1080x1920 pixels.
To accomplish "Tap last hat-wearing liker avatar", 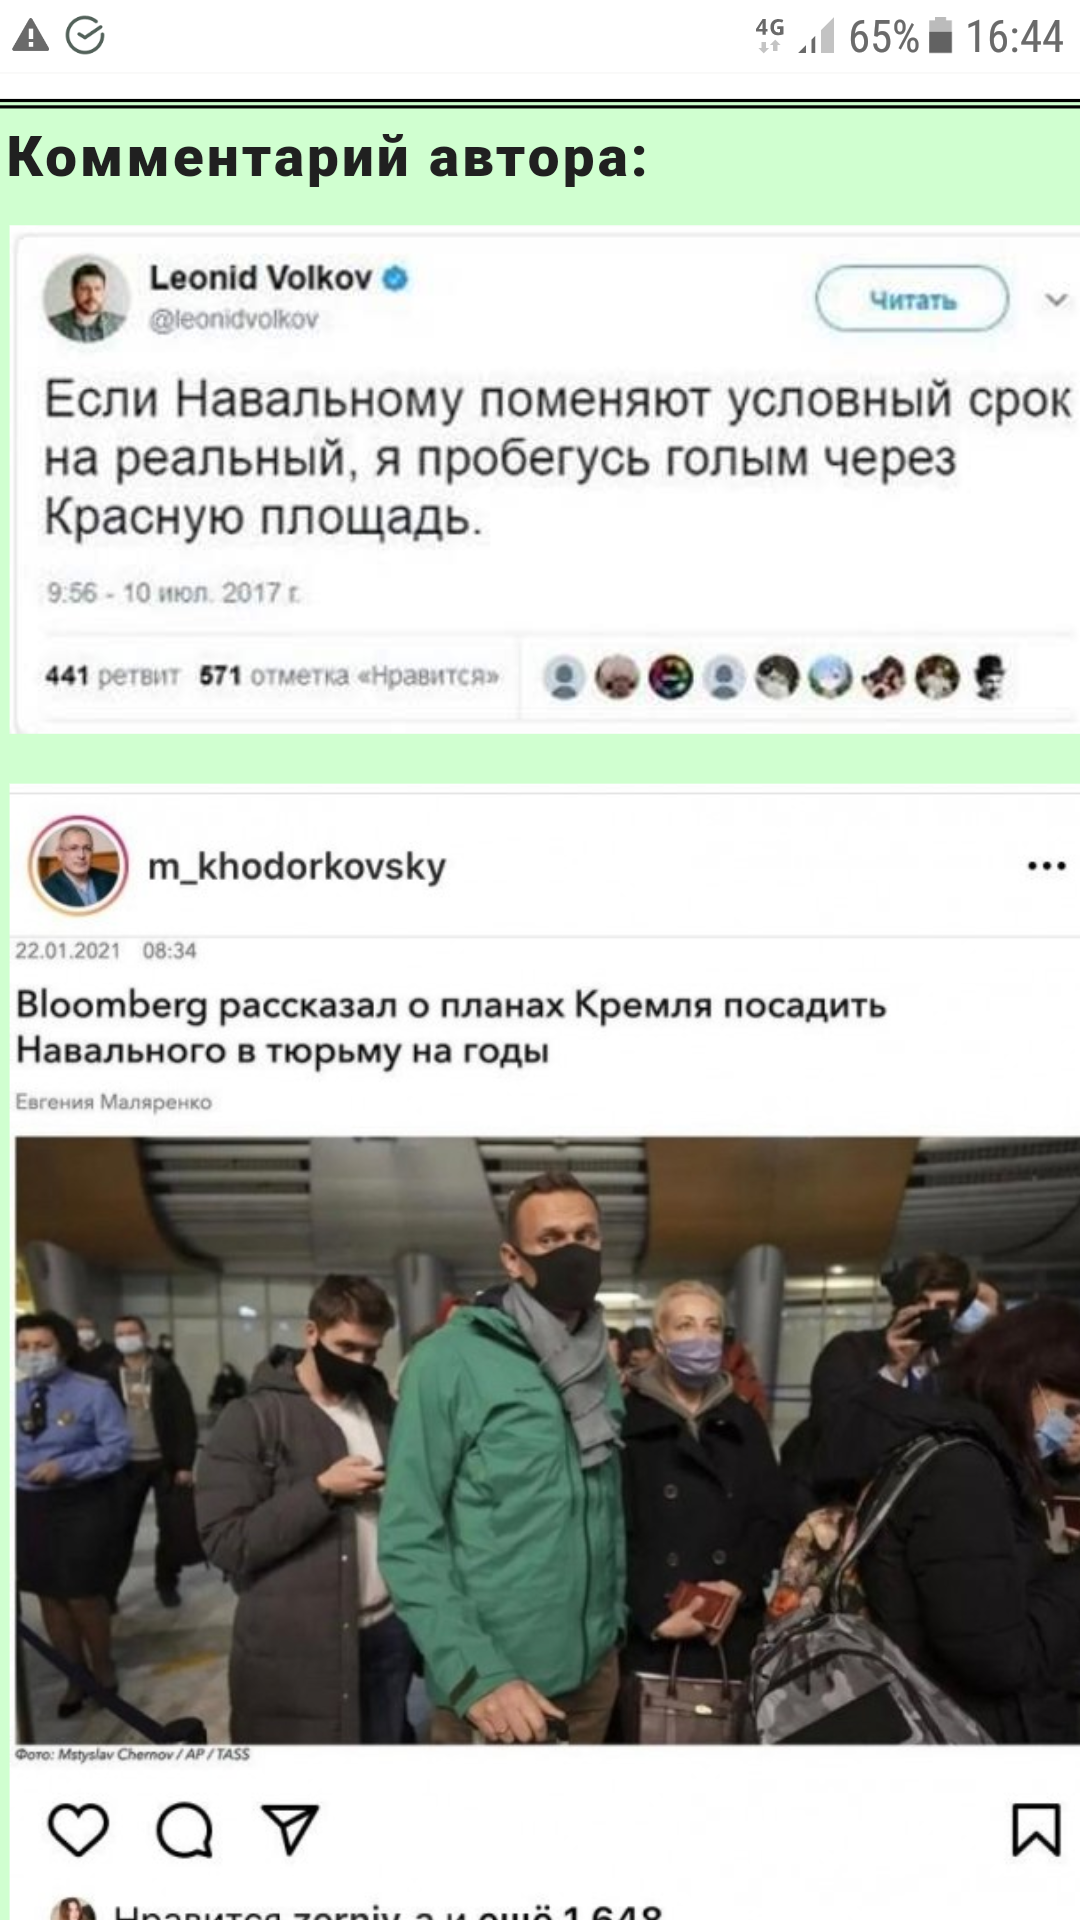I will [x=989, y=678].
